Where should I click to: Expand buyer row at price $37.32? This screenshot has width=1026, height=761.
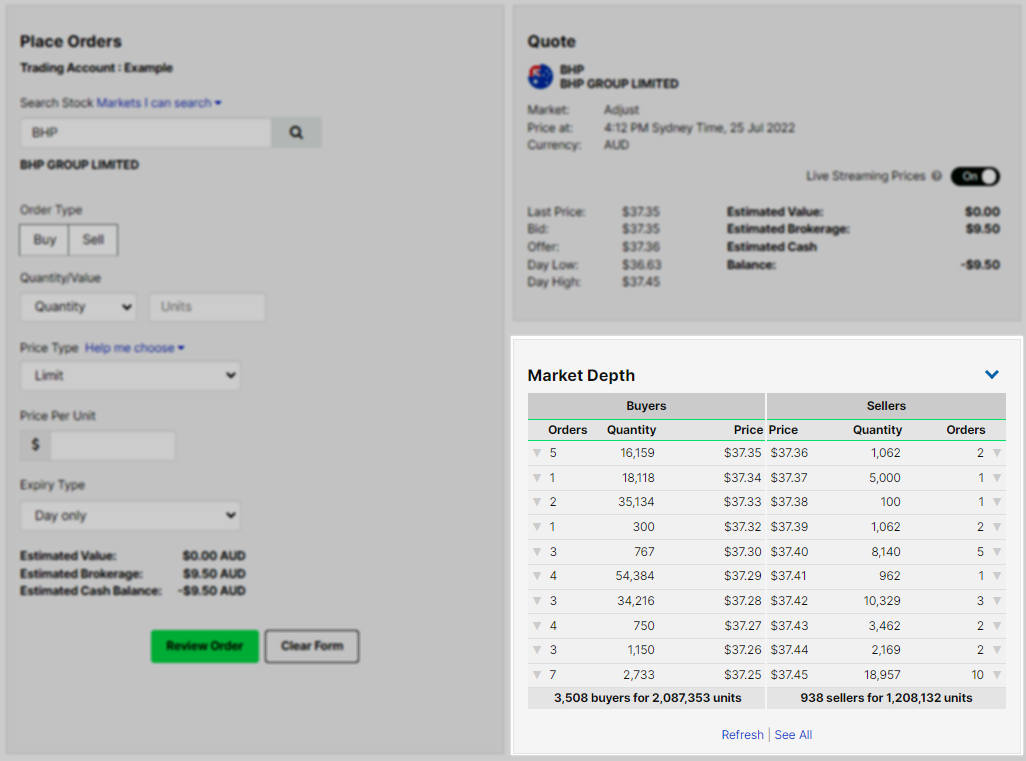(x=537, y=527)
